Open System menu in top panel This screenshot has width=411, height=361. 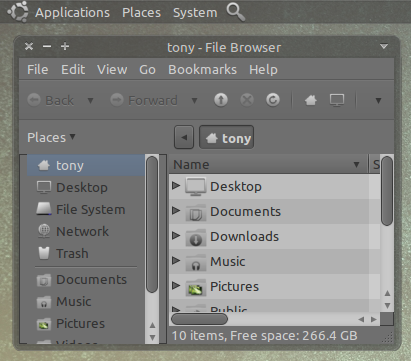point(195,13)
